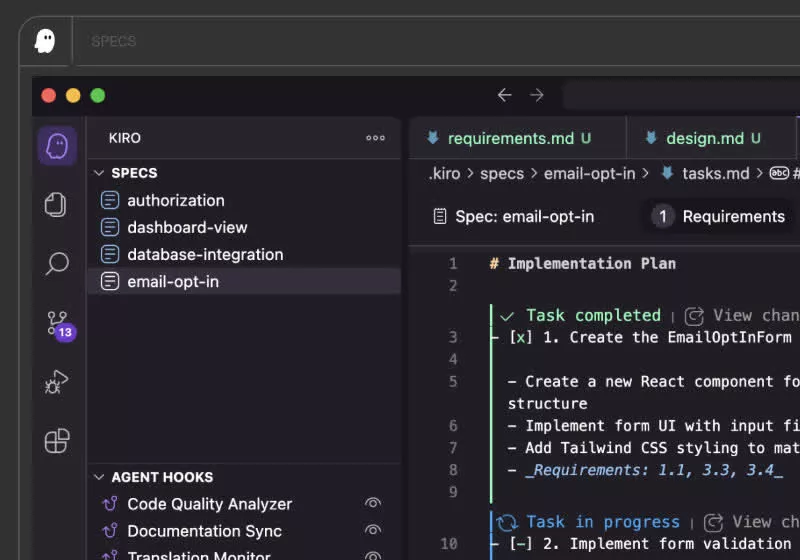The width and height of the screenshot is (800, 560).
Task: Open the Documentation Sync hook
Action: click(205, 531)
